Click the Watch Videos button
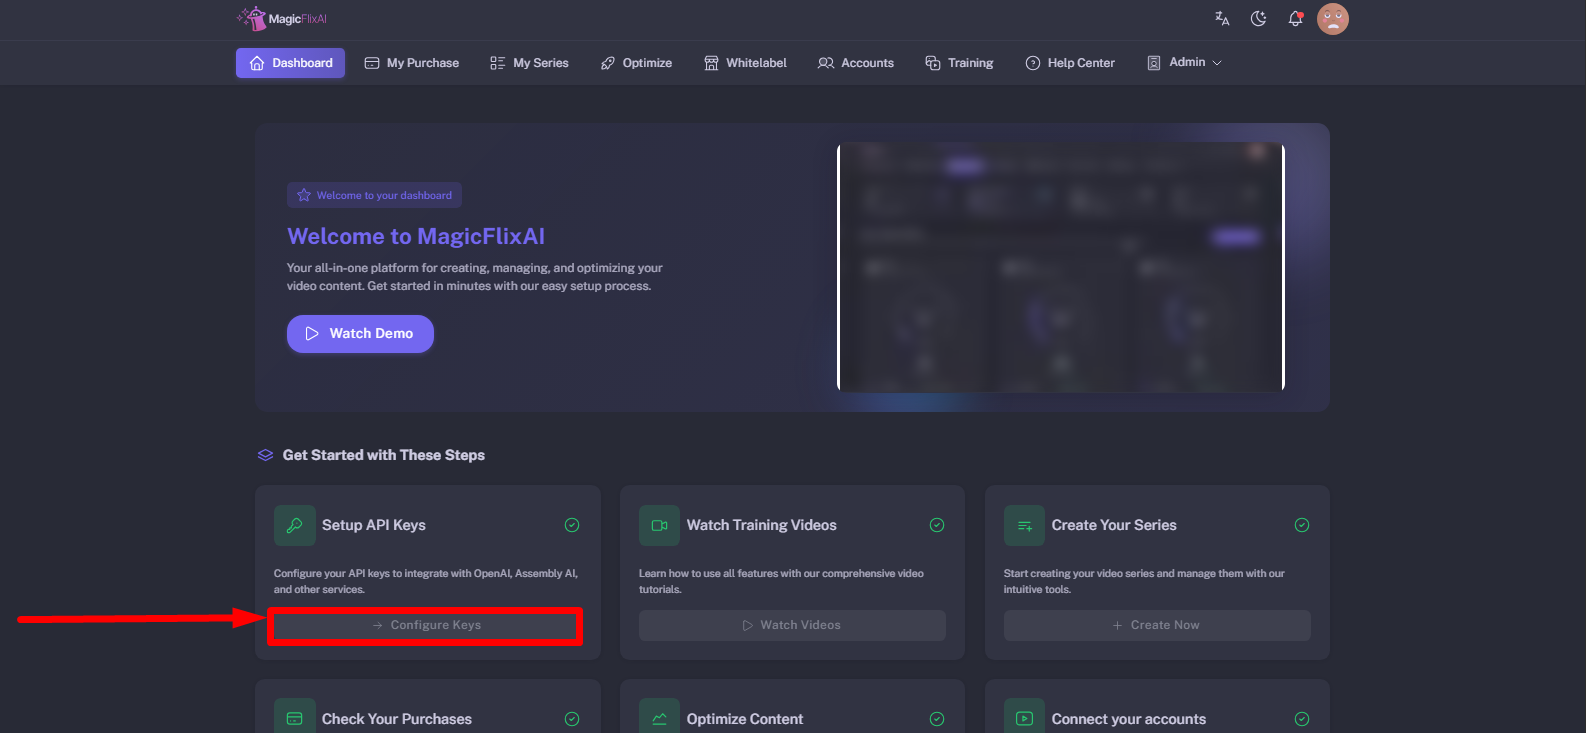1586x733 pixels. 792,625
